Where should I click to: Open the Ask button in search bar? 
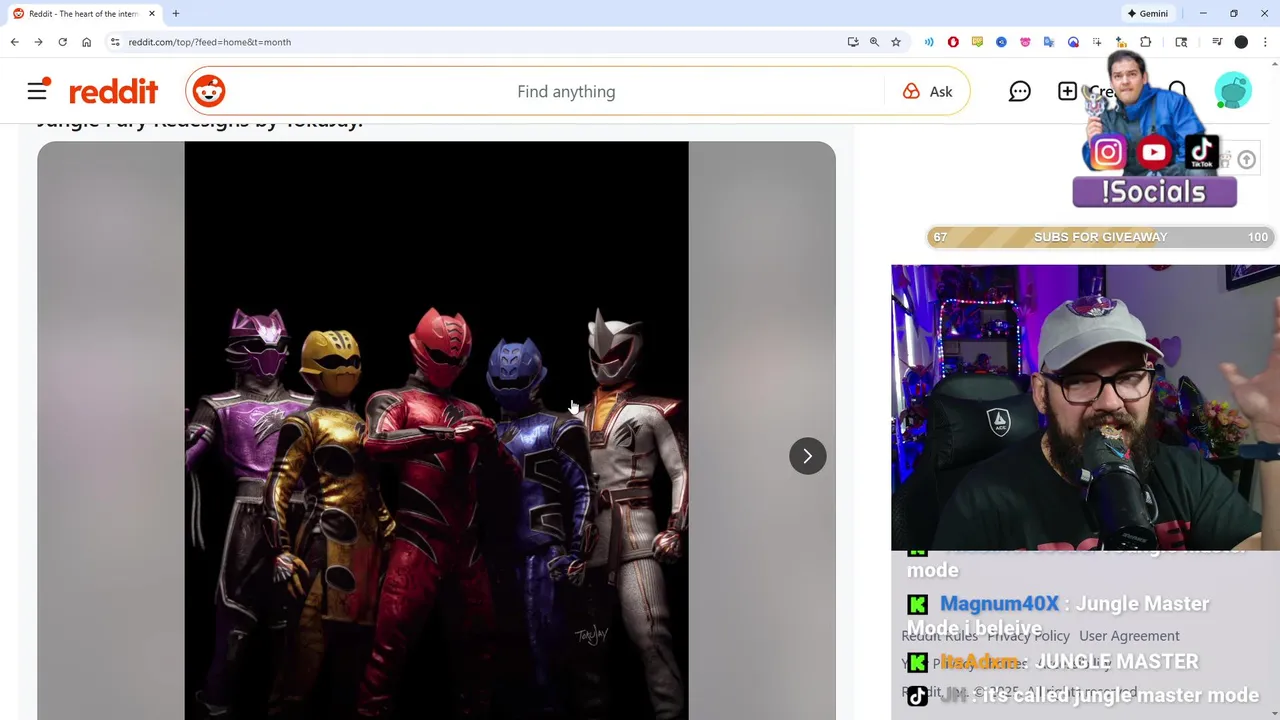(x=927, y=91)
